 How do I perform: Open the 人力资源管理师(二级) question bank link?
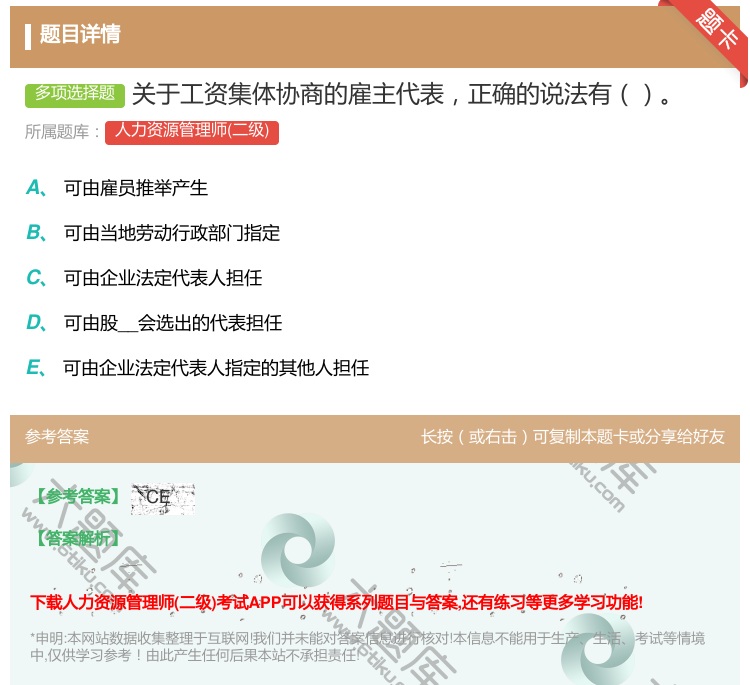coord(192,132)
